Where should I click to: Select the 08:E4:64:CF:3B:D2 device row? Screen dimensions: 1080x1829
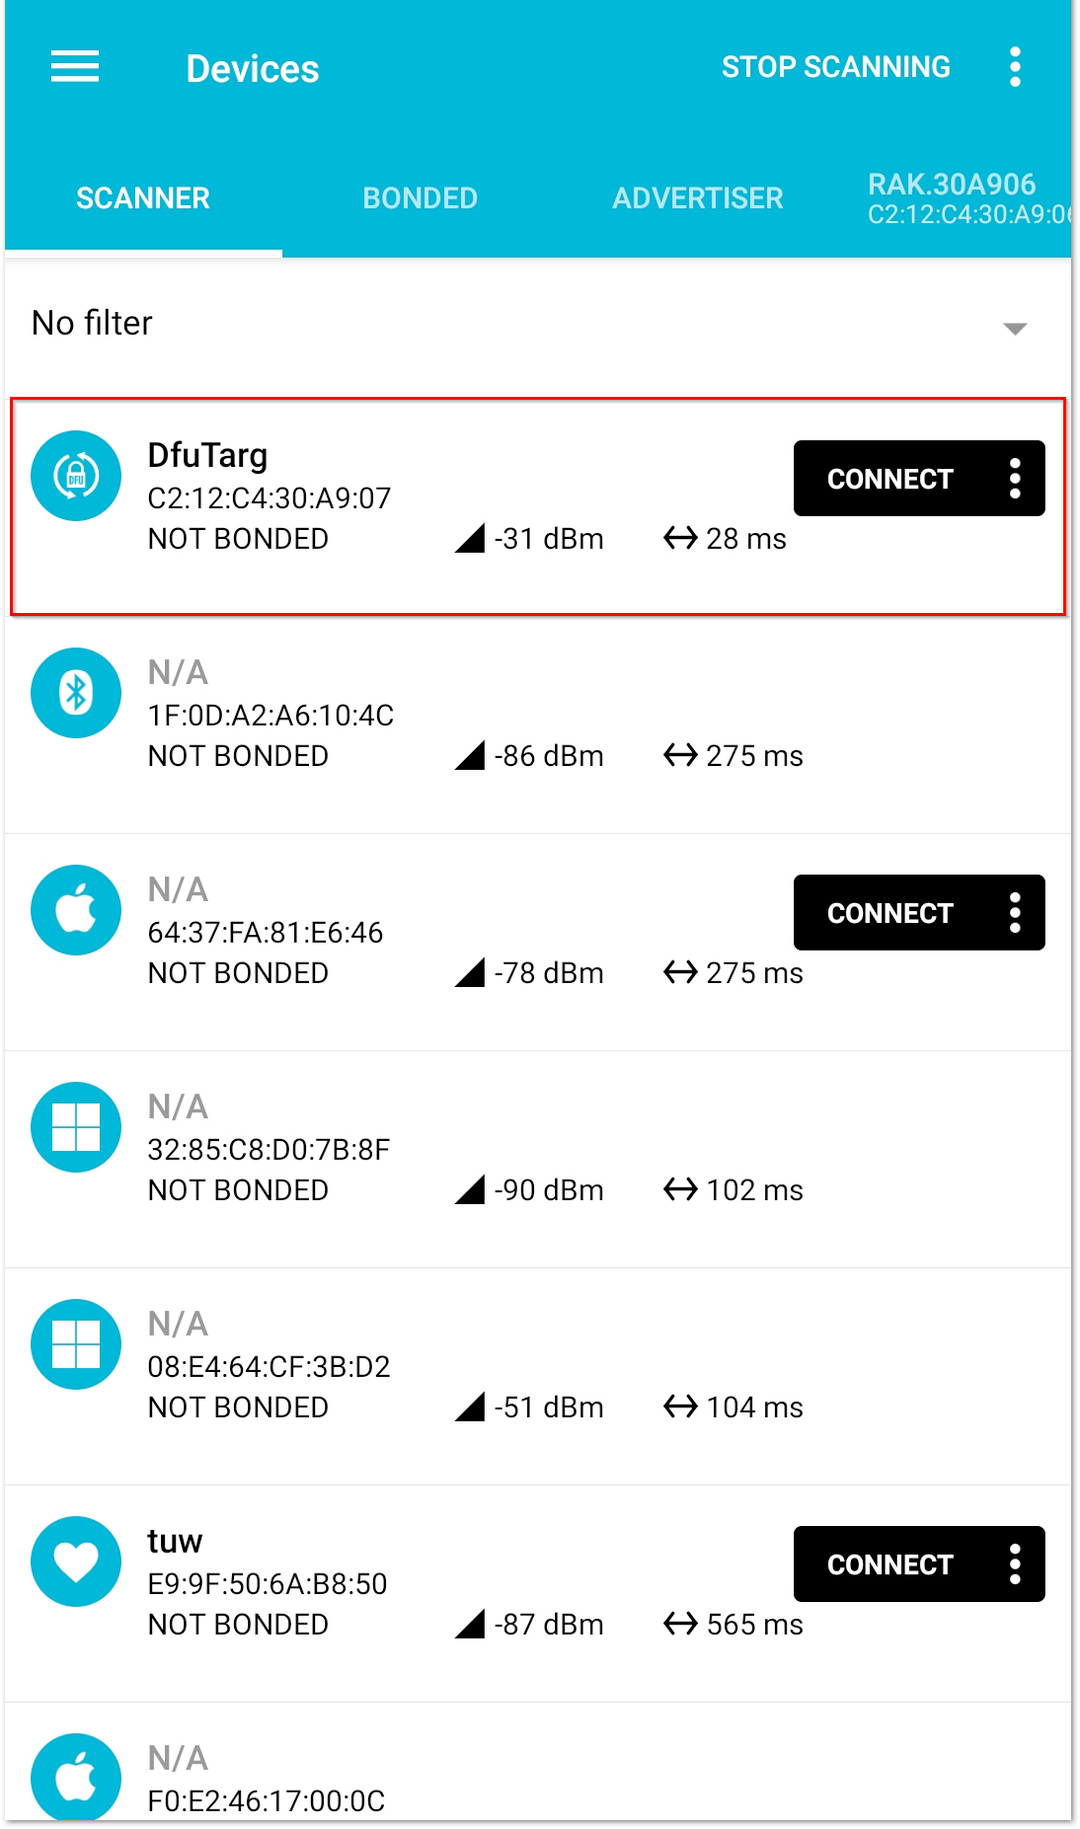[538, 1377]
